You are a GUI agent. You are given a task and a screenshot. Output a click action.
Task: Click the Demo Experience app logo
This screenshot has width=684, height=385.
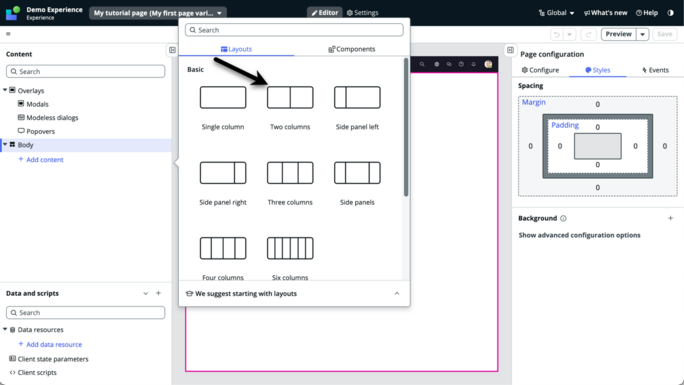(13, 13)
